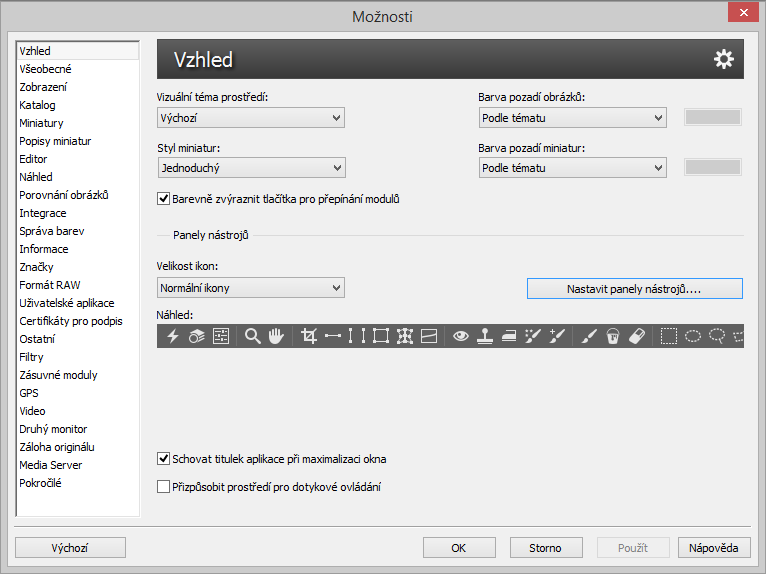Screen dimensions: 766x574
Task: Click the settings gear in Vzhled header
Action: pos(723,60)
